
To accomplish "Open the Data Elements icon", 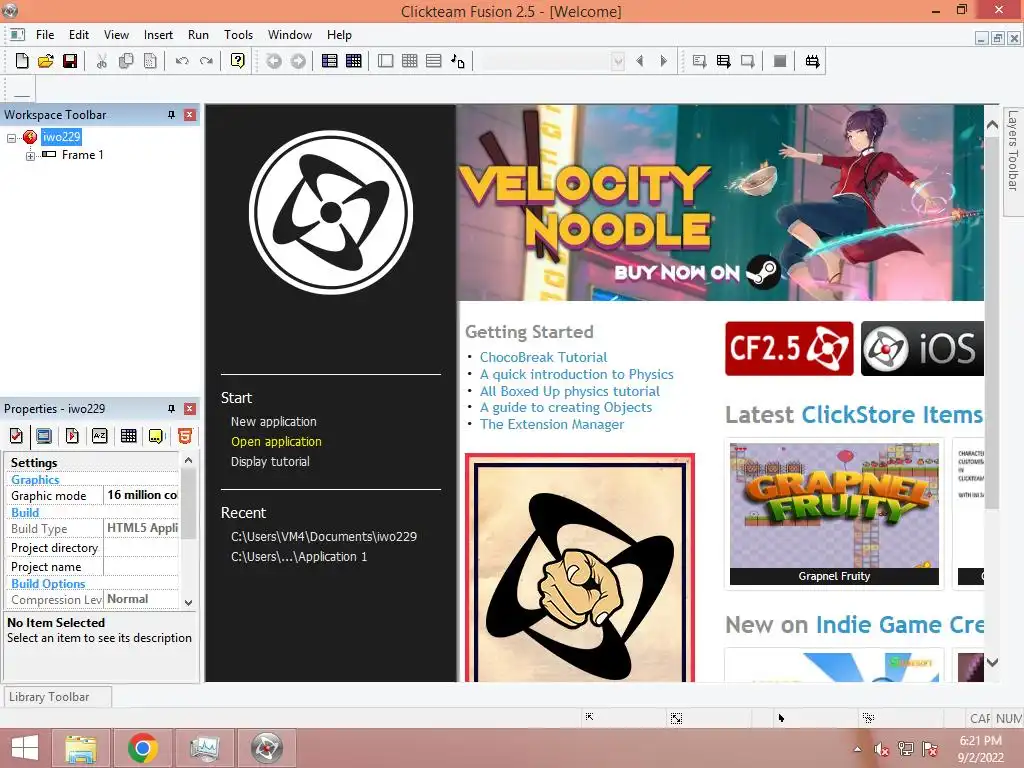I will pyautogui.click(x=458, y=61).
